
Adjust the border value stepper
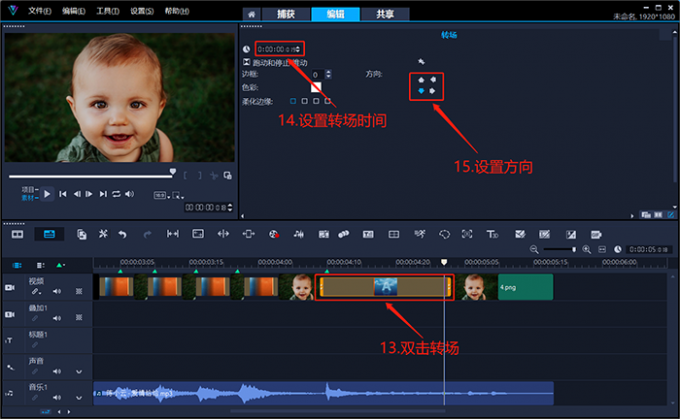tap(328, 75)
